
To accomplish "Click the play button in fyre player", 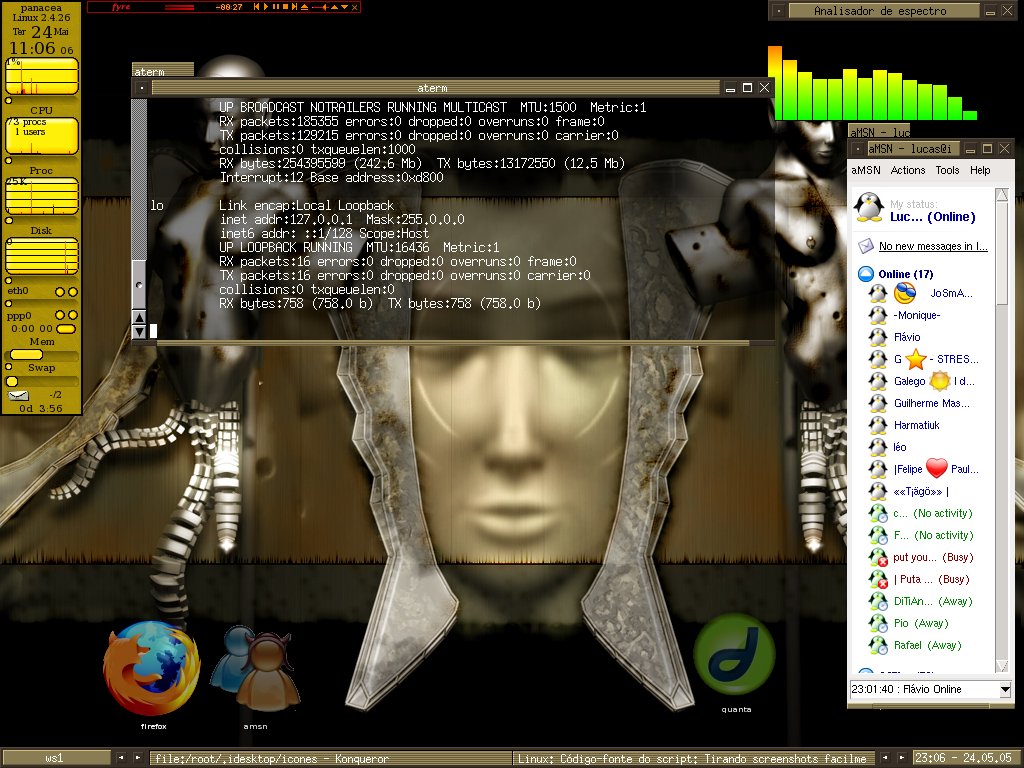I will coord(266,7).
